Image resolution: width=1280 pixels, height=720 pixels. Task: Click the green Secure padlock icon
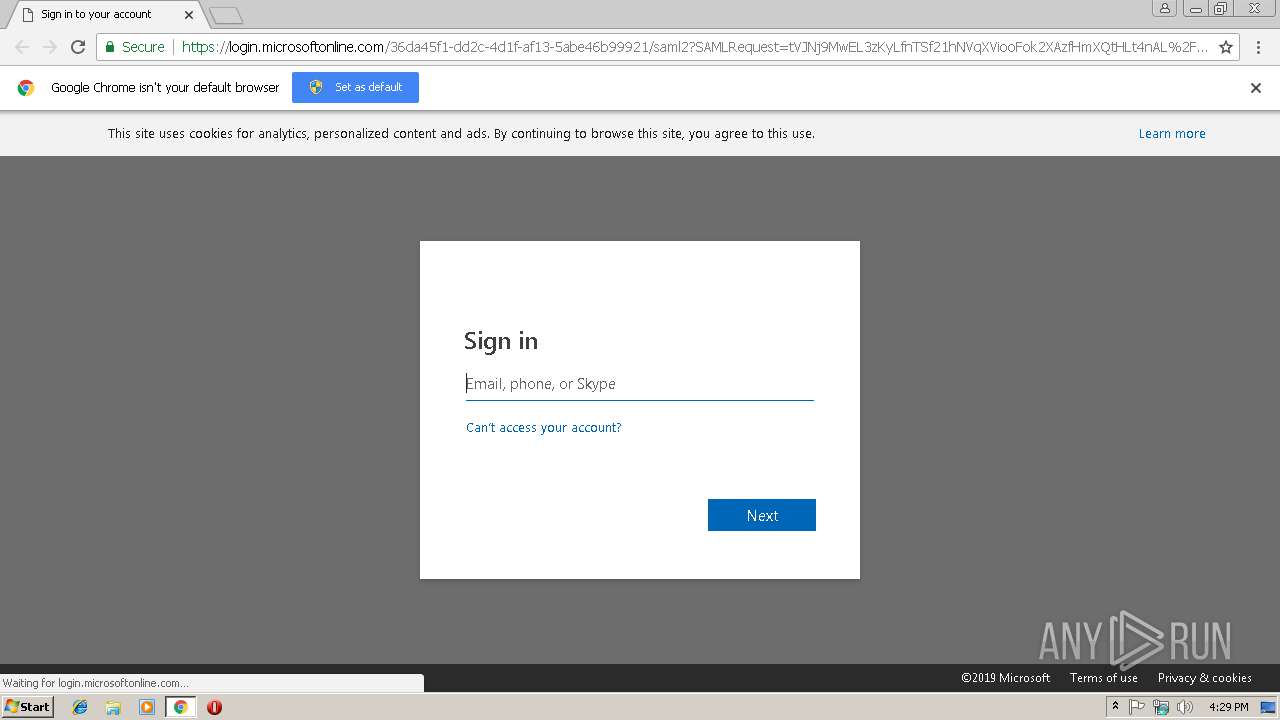(x=110, y=47)
